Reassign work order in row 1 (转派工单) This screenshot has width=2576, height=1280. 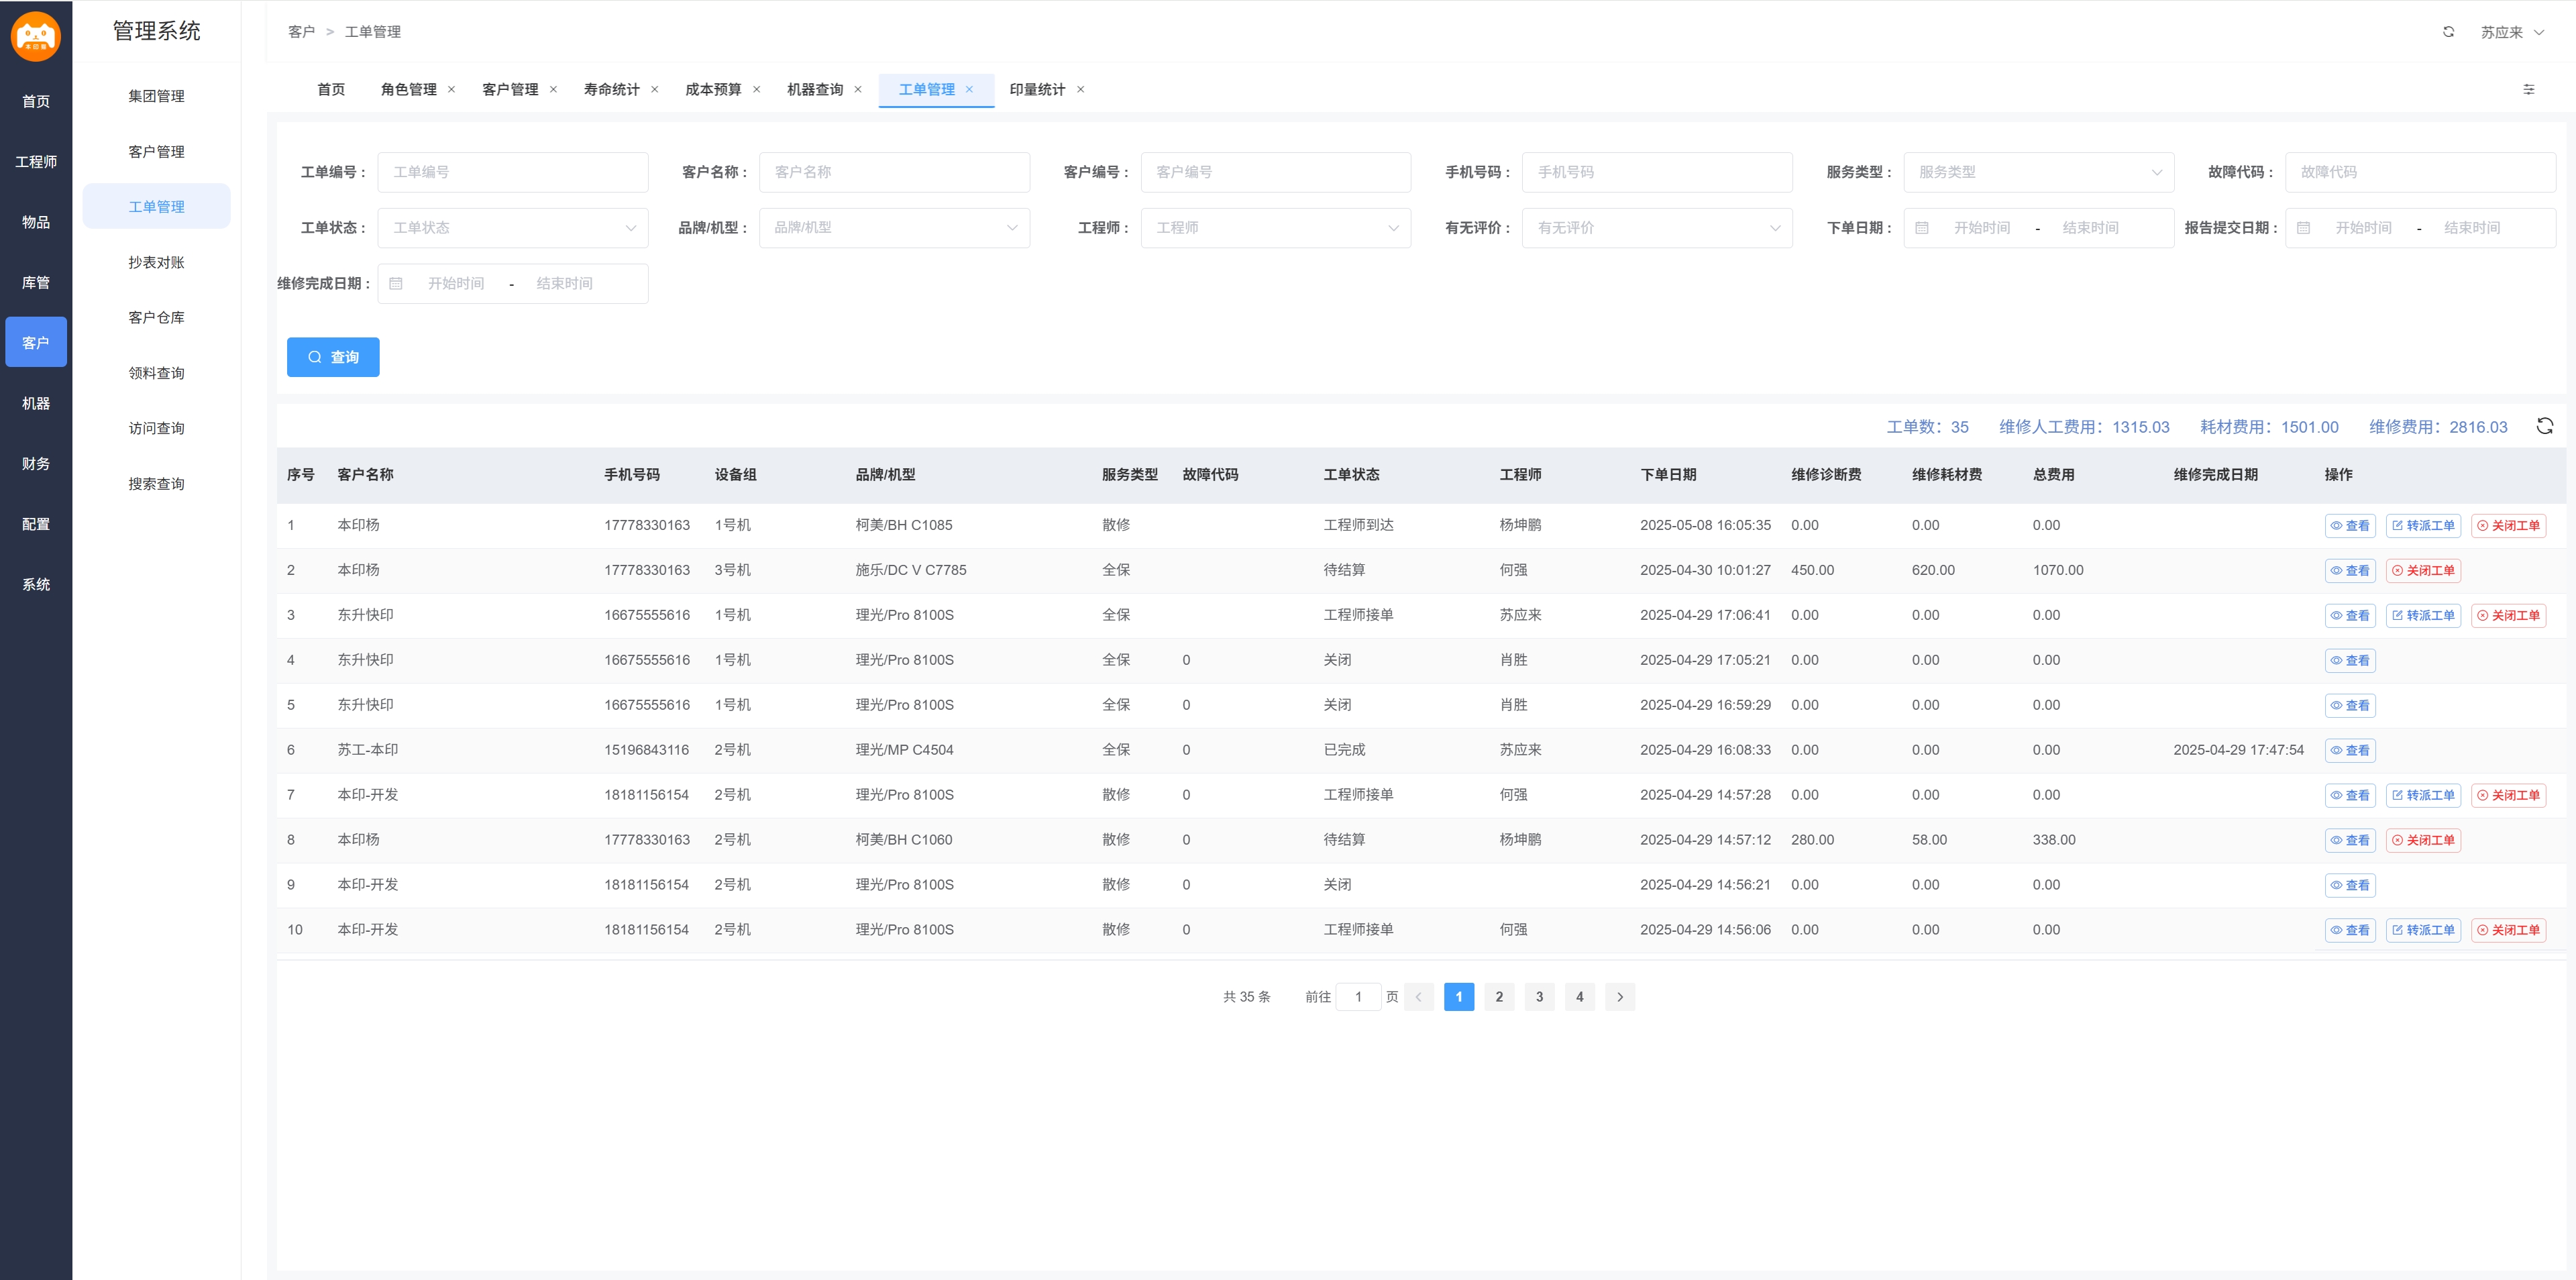[2424, 526]
